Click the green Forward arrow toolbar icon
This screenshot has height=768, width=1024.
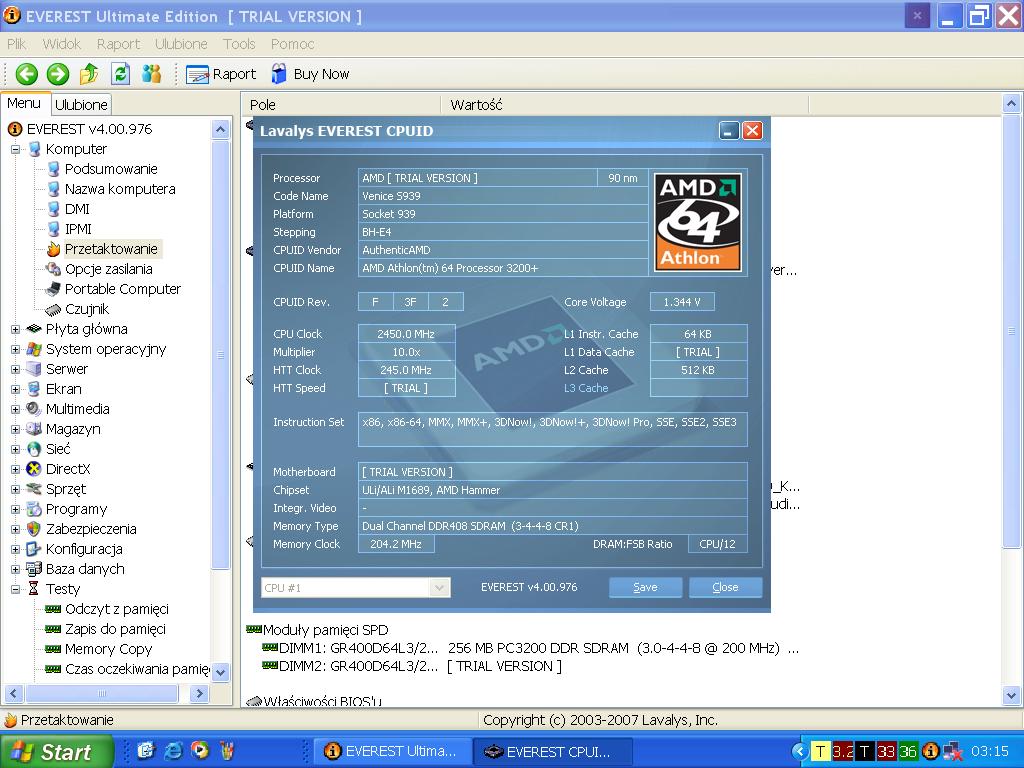pyautogui.click(x=57, y=74)
